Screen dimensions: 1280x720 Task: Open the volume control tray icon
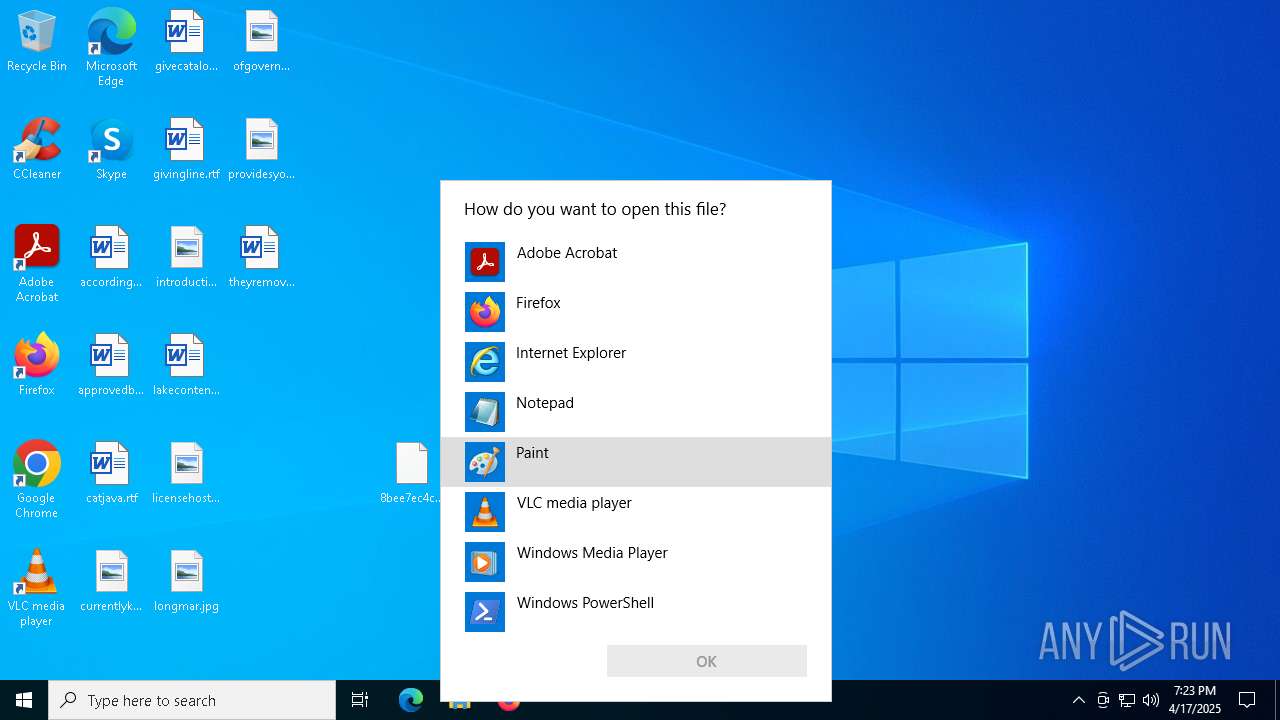pyautogui.click(x=1151, y=700)
